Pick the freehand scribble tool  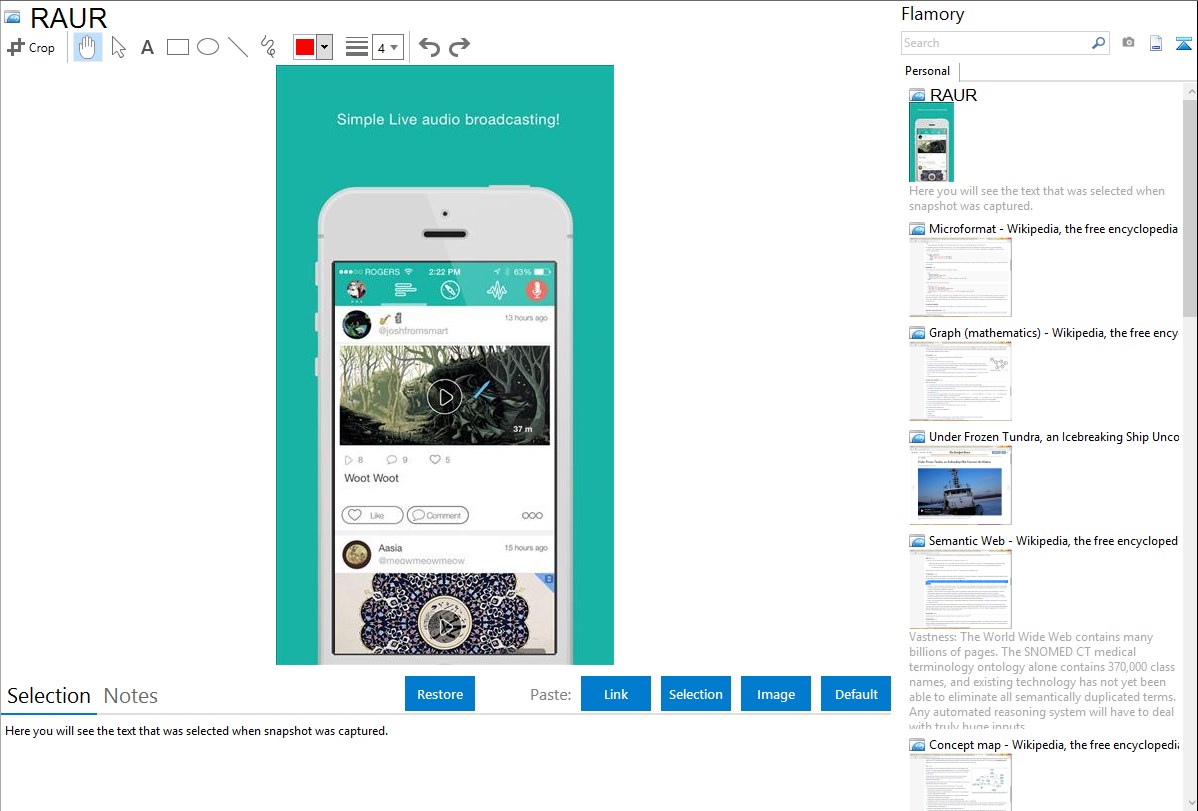268,47
